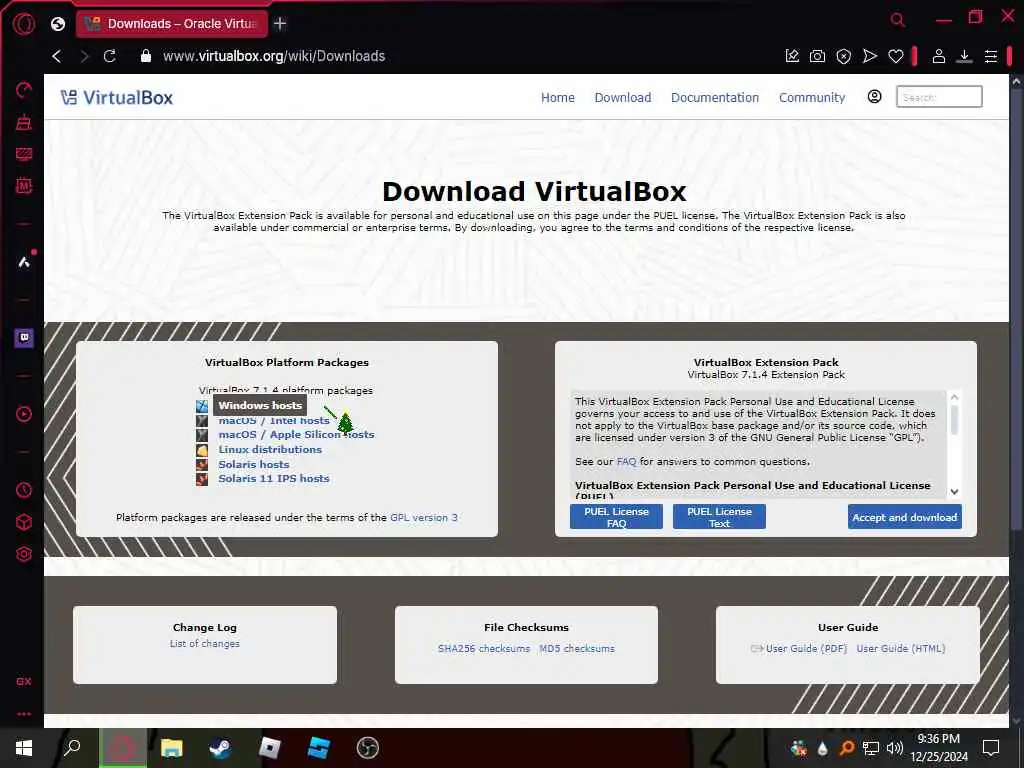The width and height of the screenshot is (1024, 768).
Task: Open the List of changes link
Action: pos(204,644)
